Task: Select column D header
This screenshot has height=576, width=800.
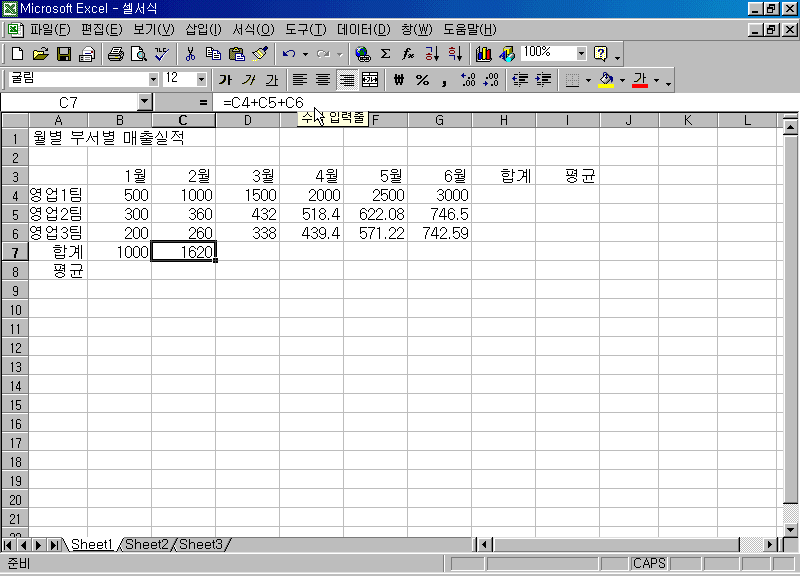Action: 247,120
